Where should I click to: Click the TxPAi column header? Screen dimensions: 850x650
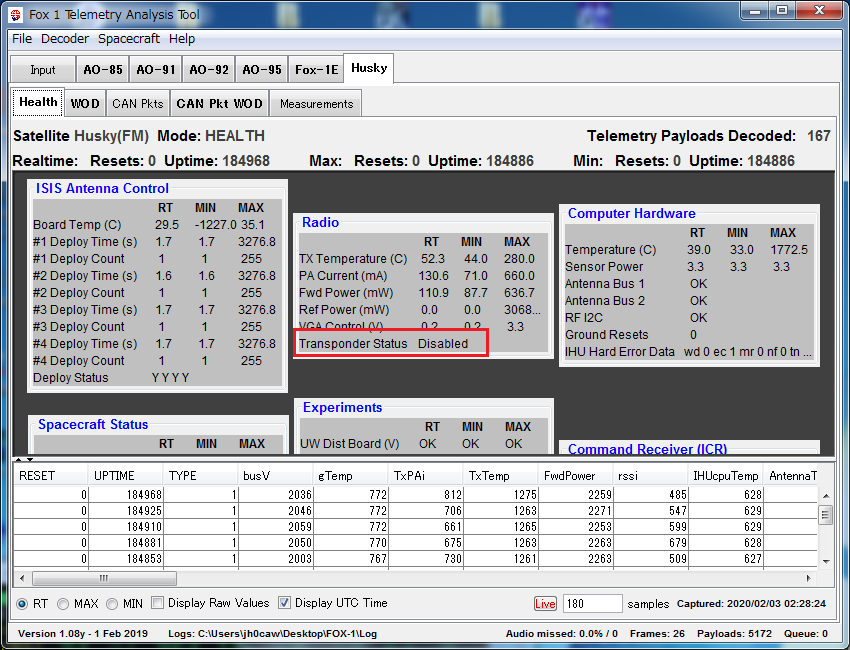[x=425, y=476]
